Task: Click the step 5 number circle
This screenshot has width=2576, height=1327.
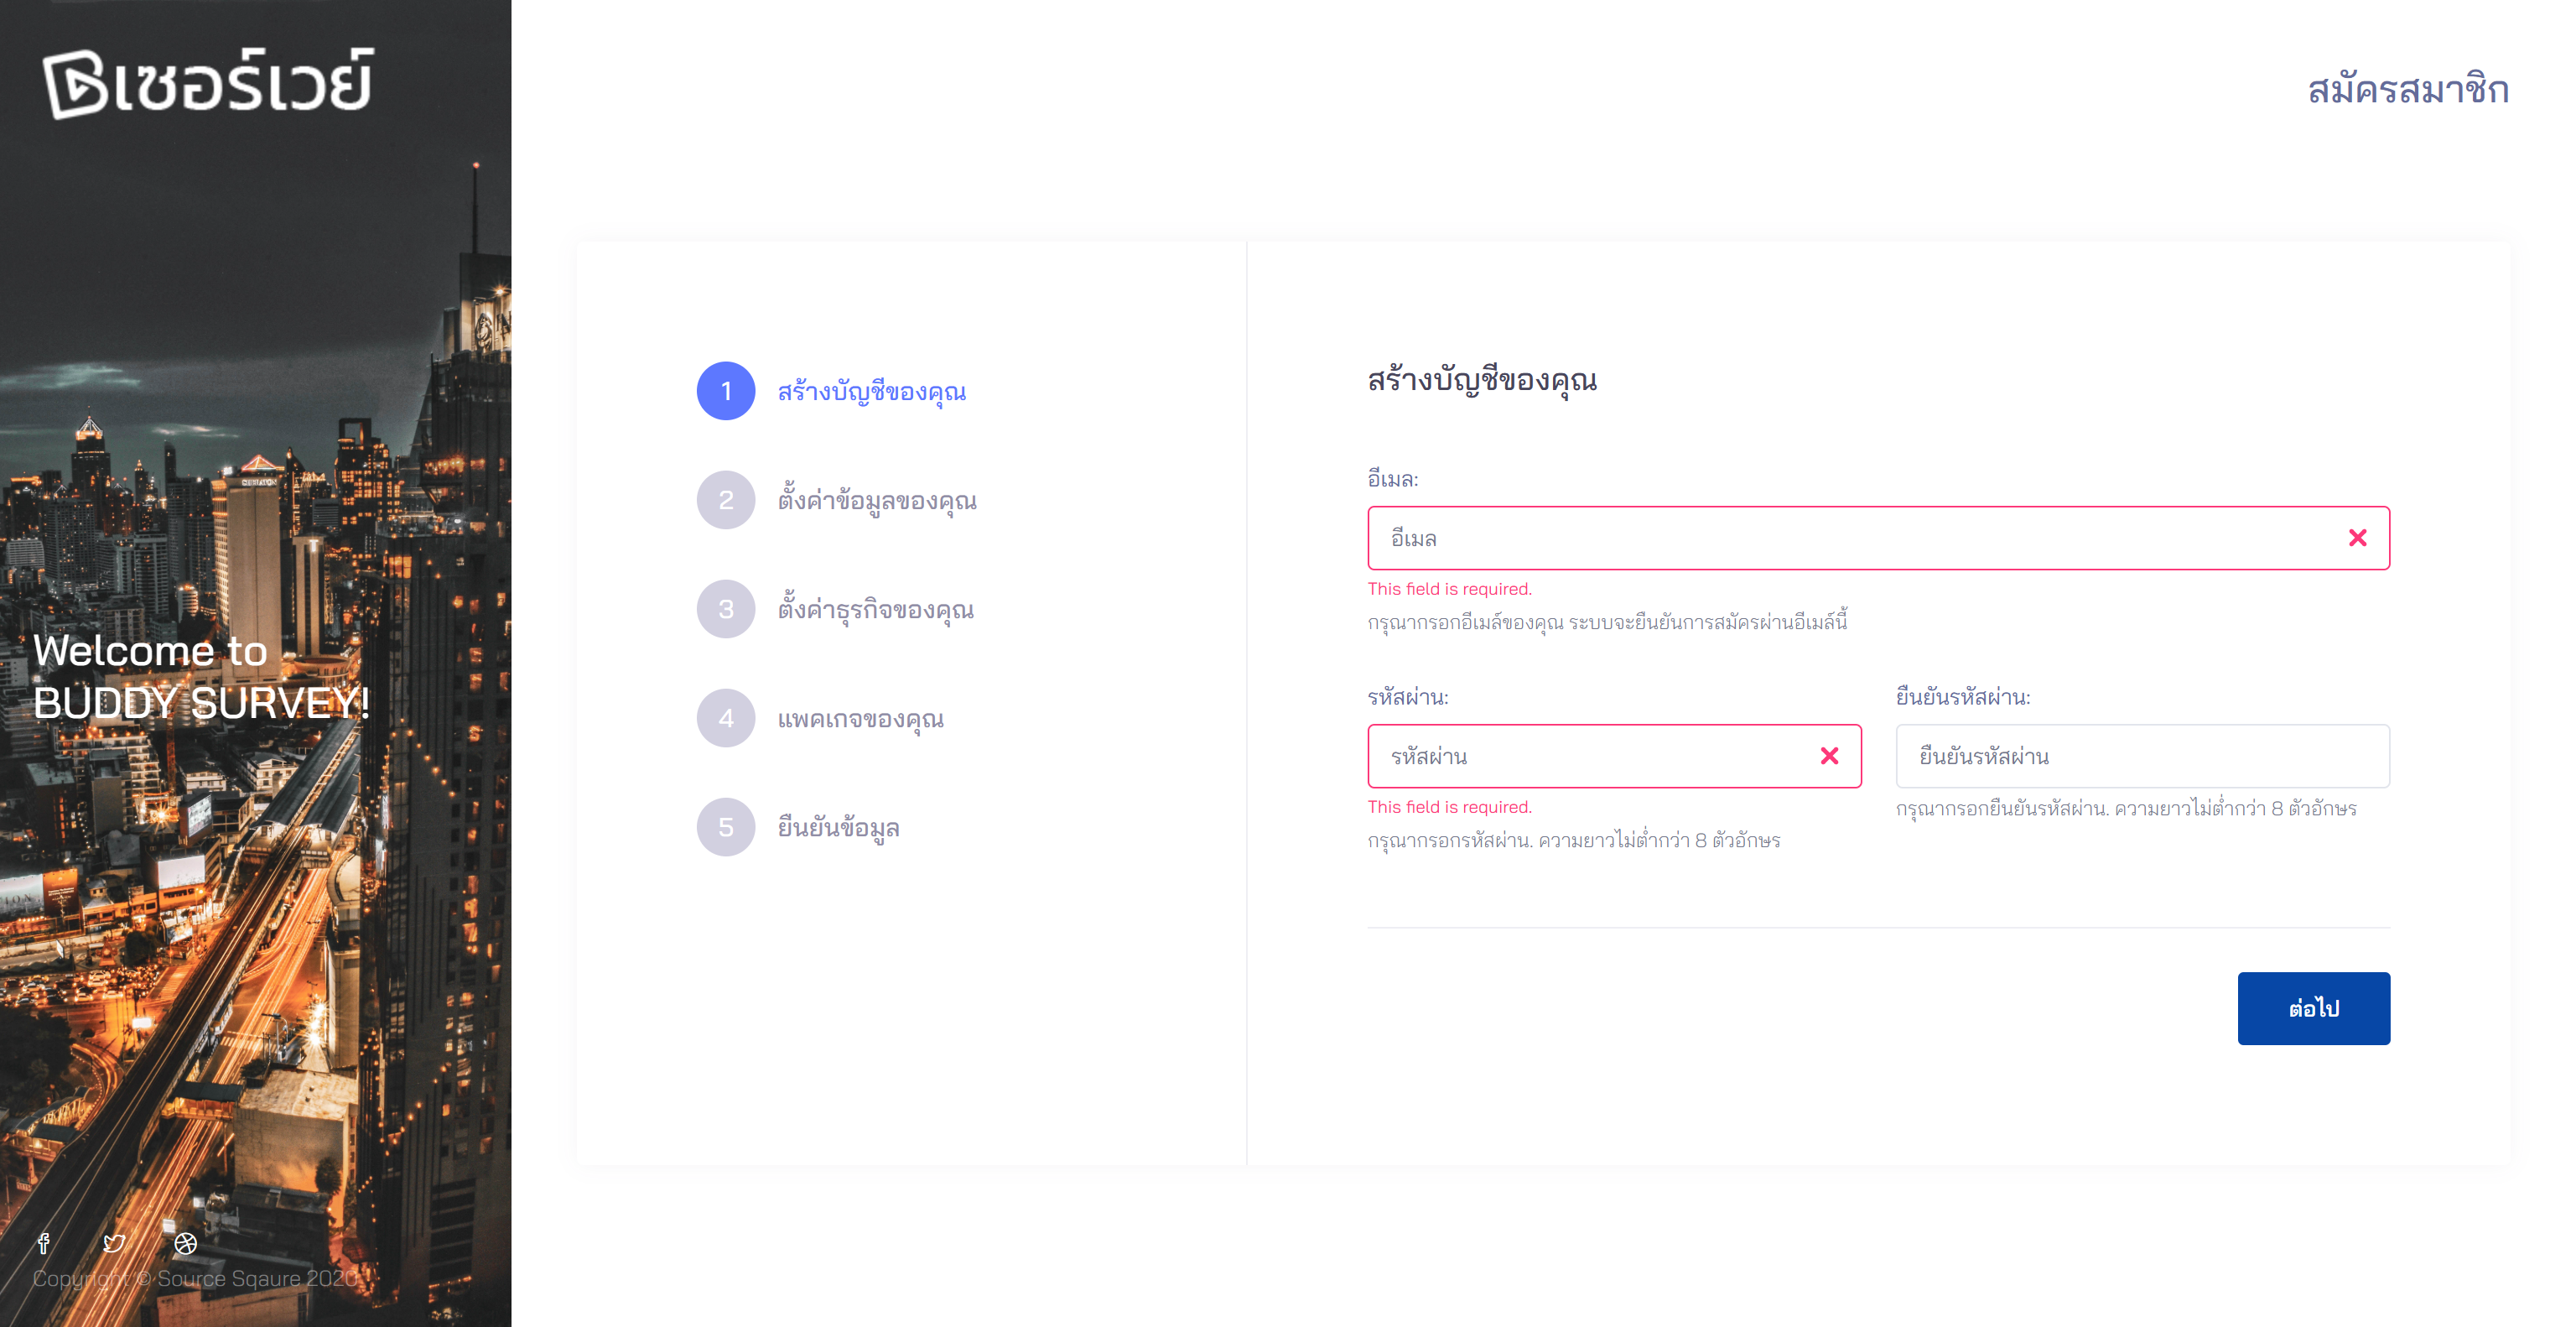Action: [726, 827]
